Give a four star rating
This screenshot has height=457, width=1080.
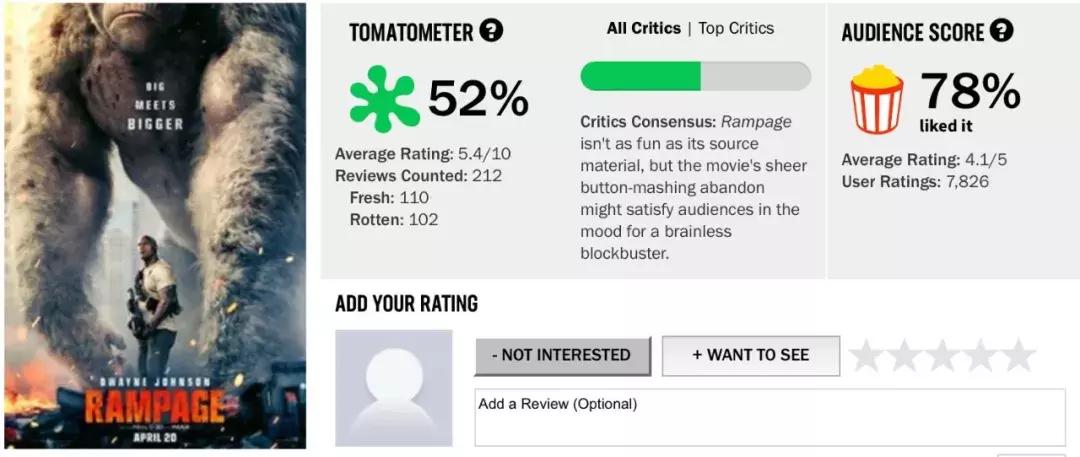pyautogui.click(x=981, y=355)
